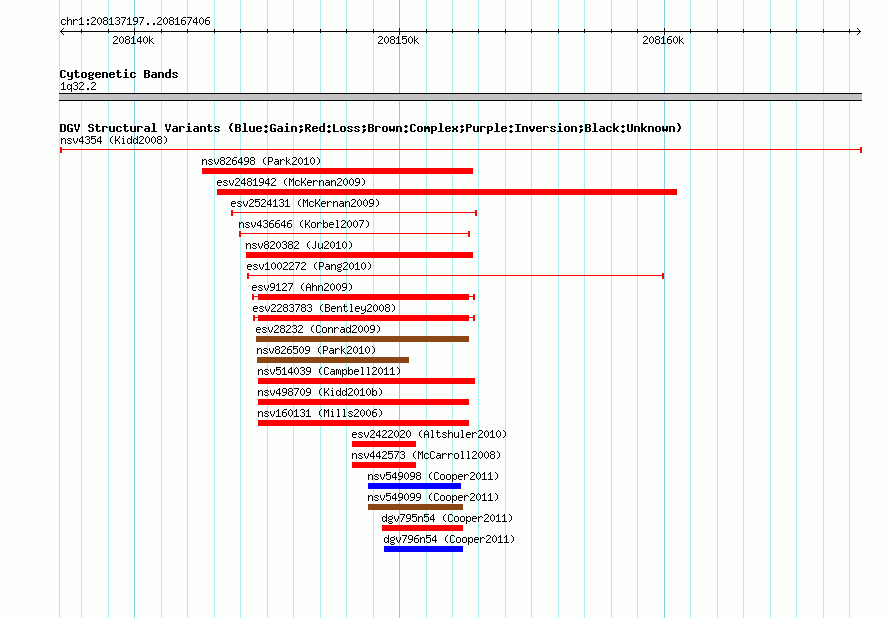Image resolution: width=890 pixels, height=618 pixels.
Task: Click the DGV Structural Variants track title
Action: coord(371,128)
